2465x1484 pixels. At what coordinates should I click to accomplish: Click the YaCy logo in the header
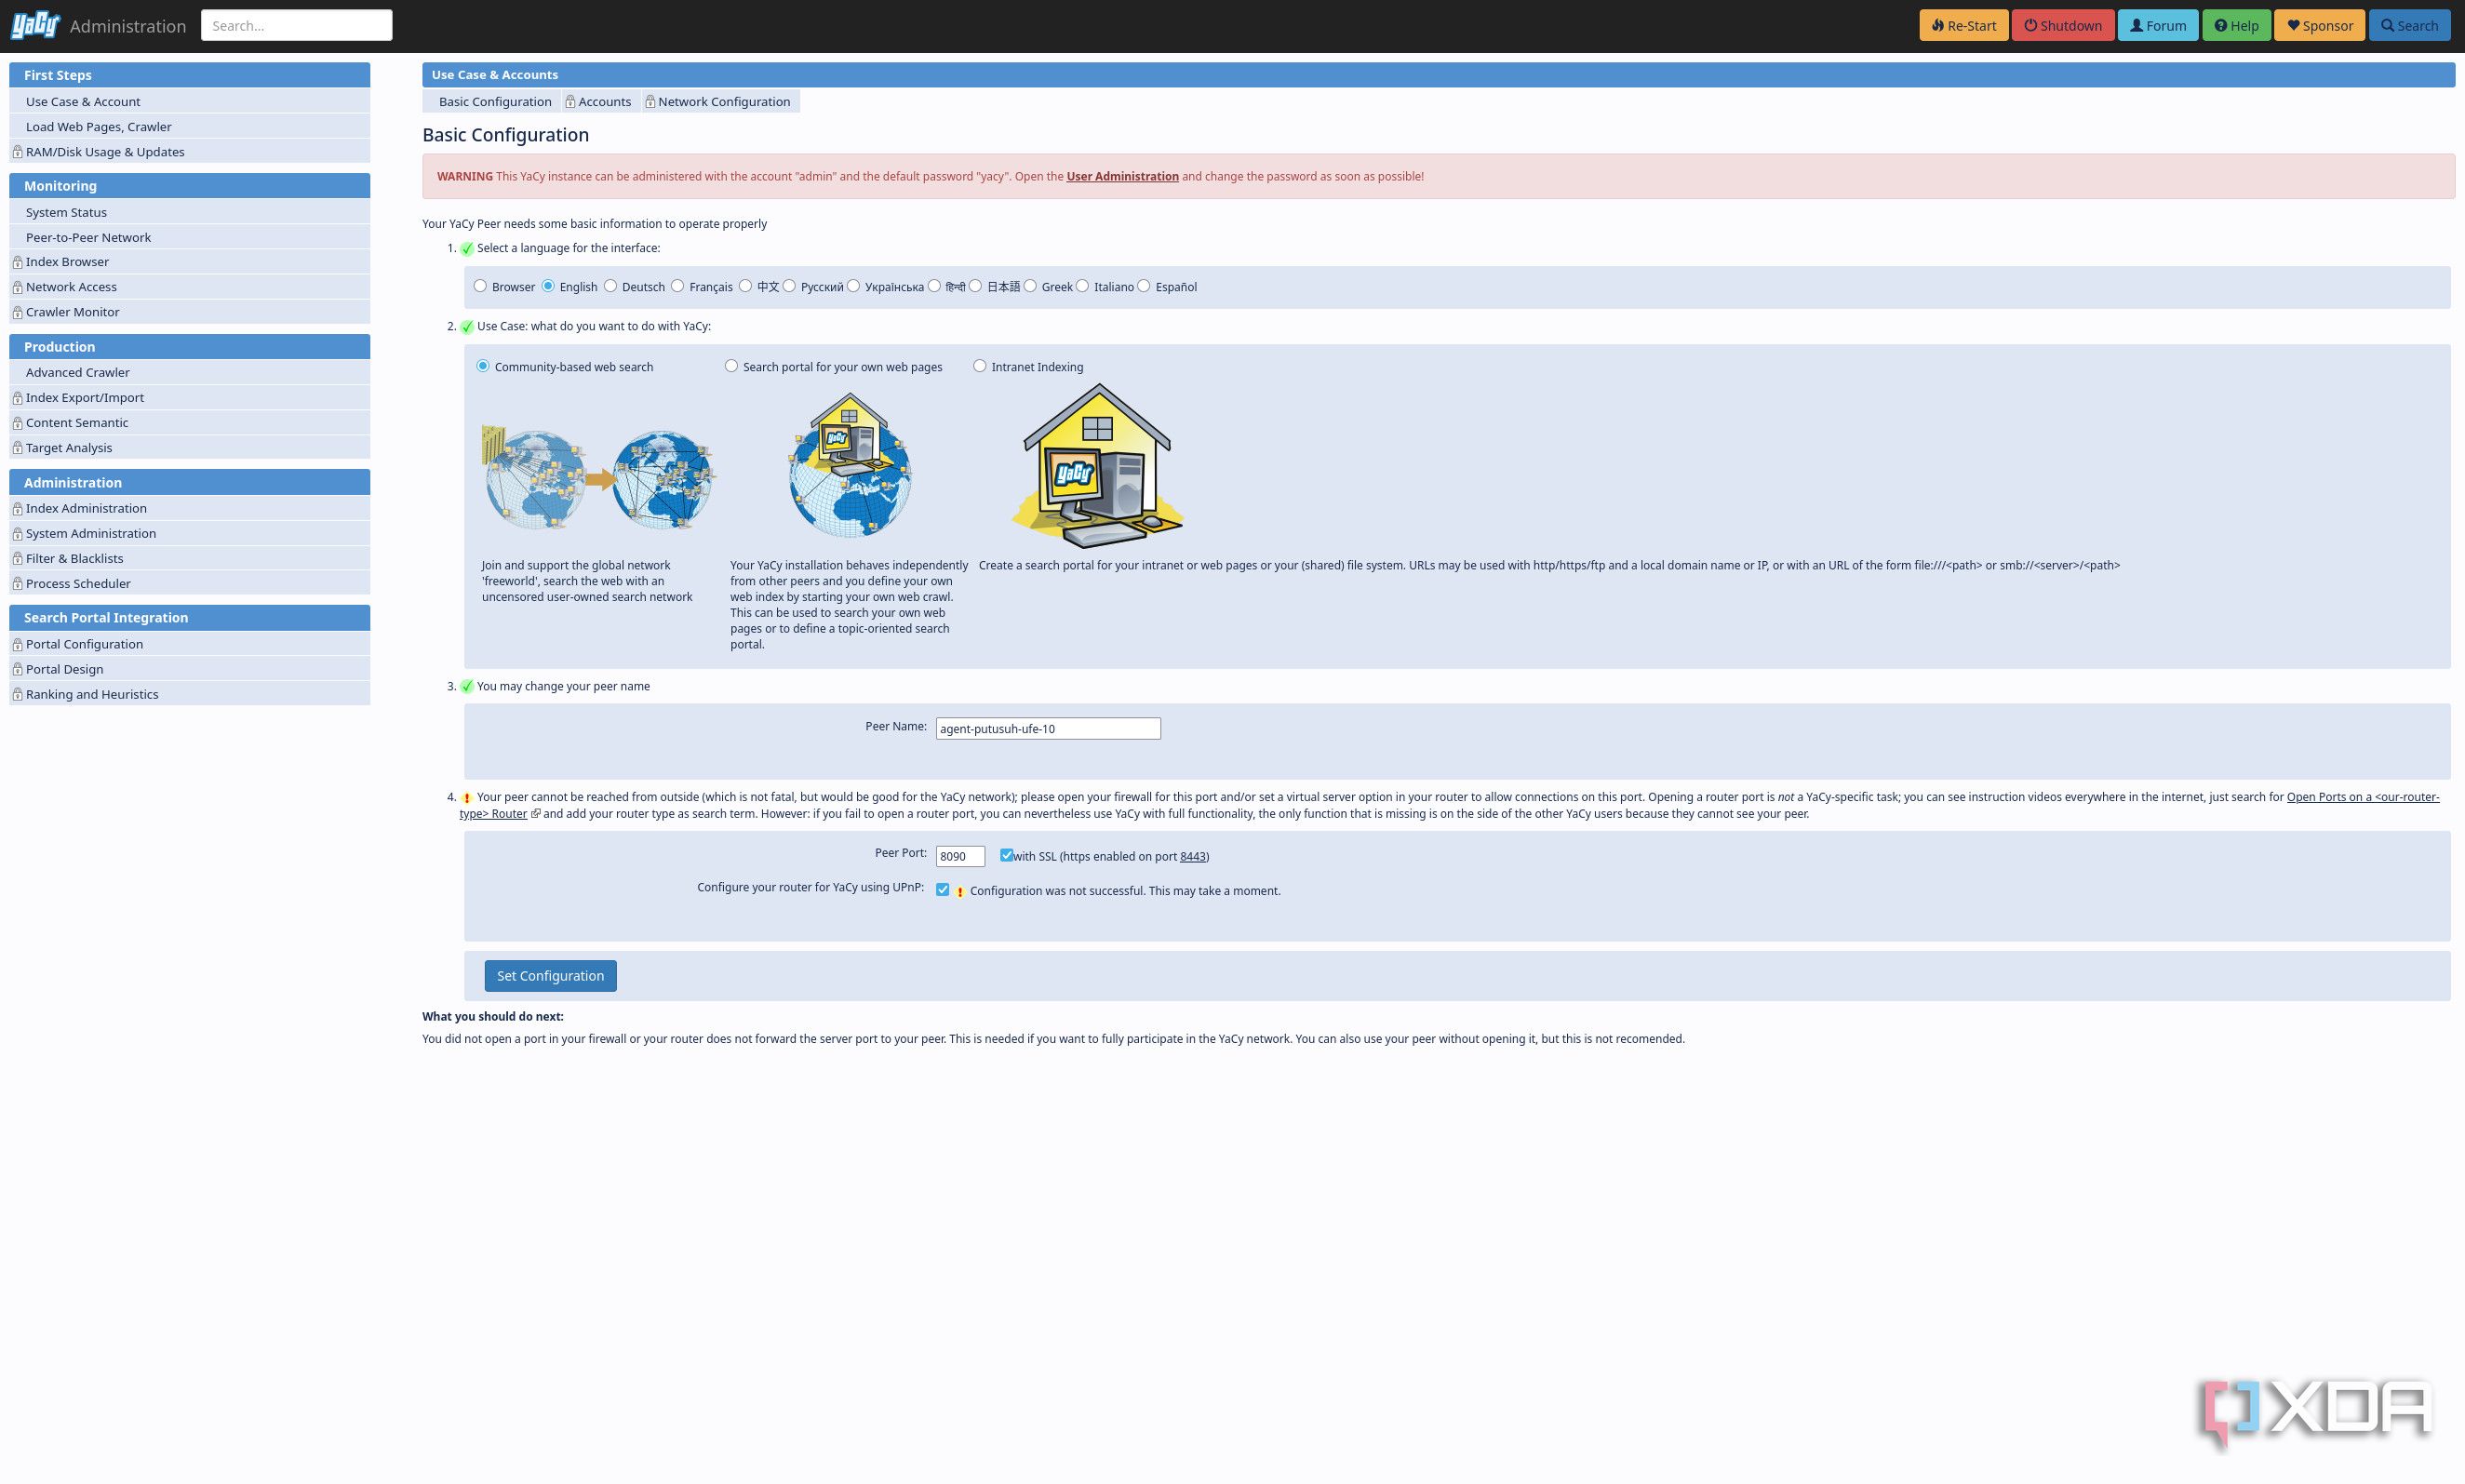[x=35, y=25]
